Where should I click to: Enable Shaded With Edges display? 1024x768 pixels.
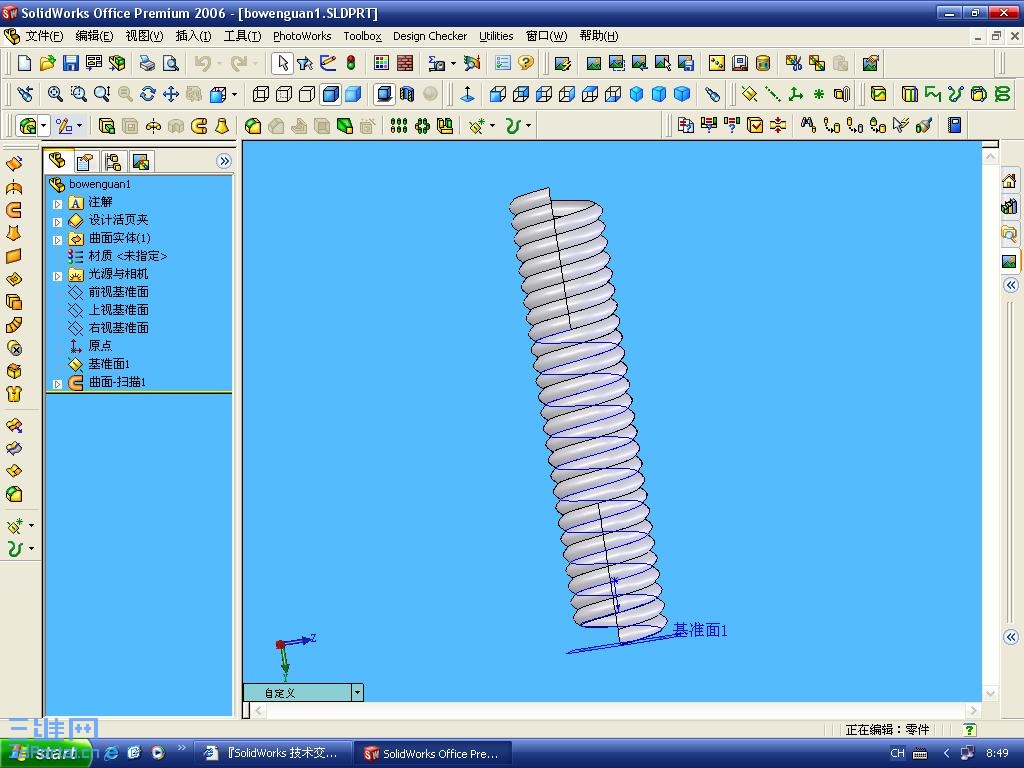(330, 94)
